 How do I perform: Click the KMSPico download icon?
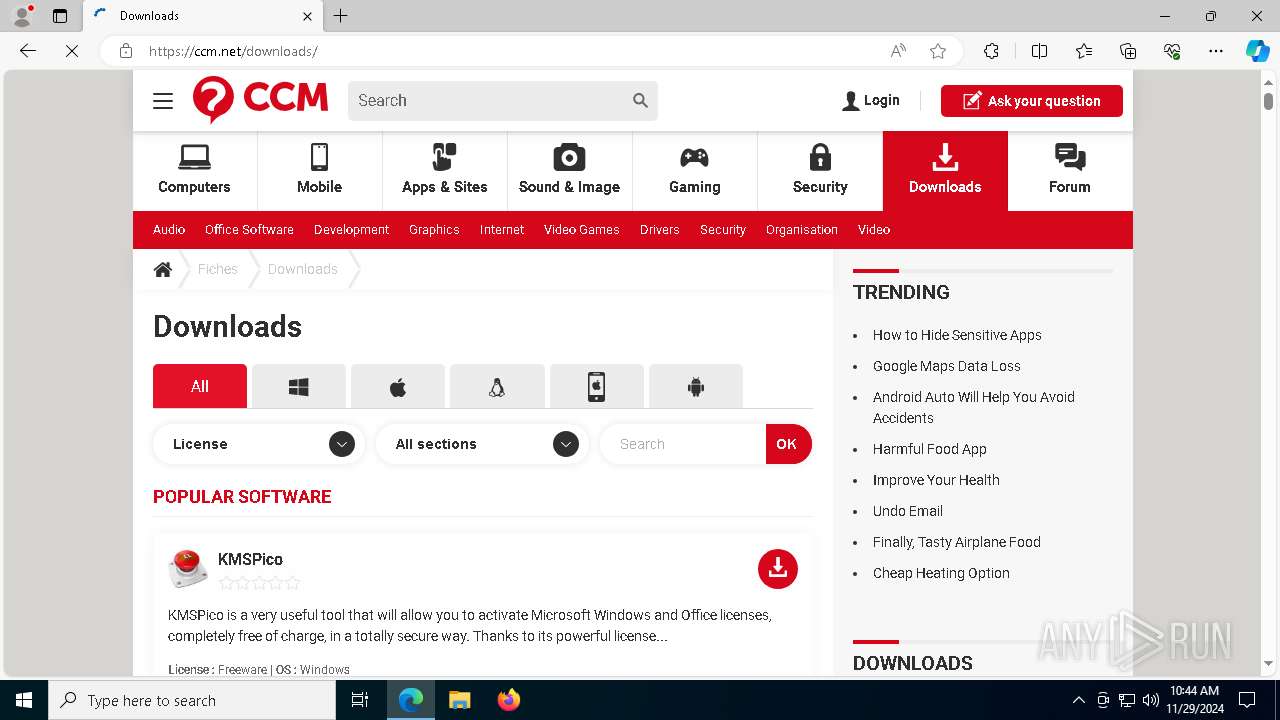pyautogui.click(x=777, y=569)
